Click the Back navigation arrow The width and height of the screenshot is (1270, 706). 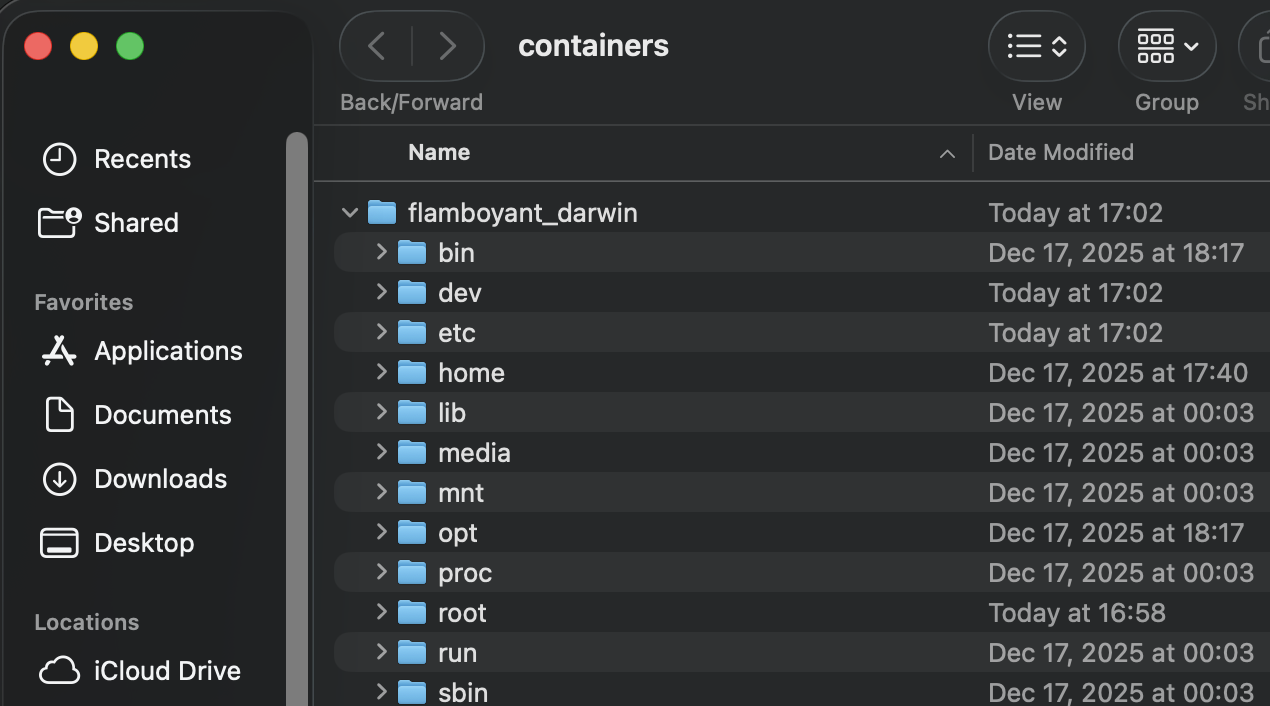377,46
